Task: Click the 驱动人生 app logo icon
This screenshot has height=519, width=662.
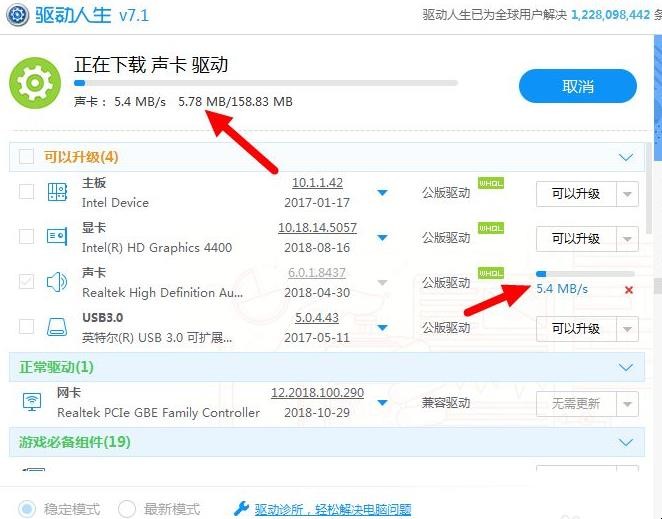Action: (17, 15)
